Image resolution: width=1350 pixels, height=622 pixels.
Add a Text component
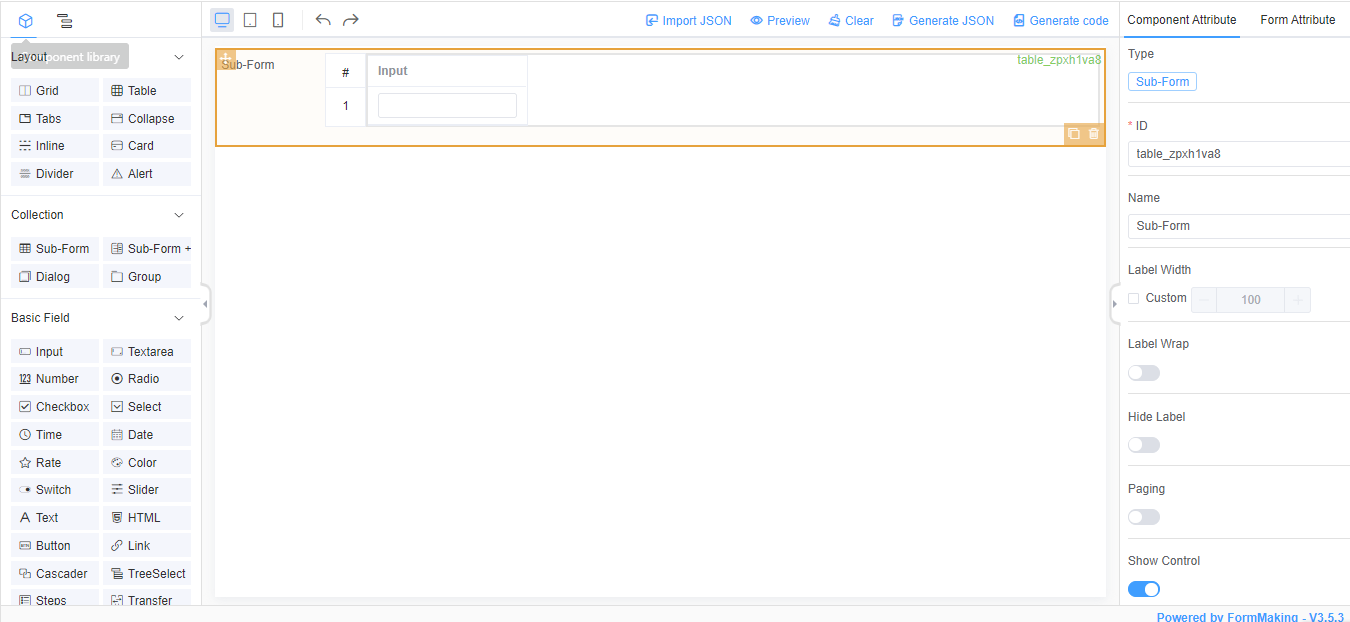tap(55, 518)
